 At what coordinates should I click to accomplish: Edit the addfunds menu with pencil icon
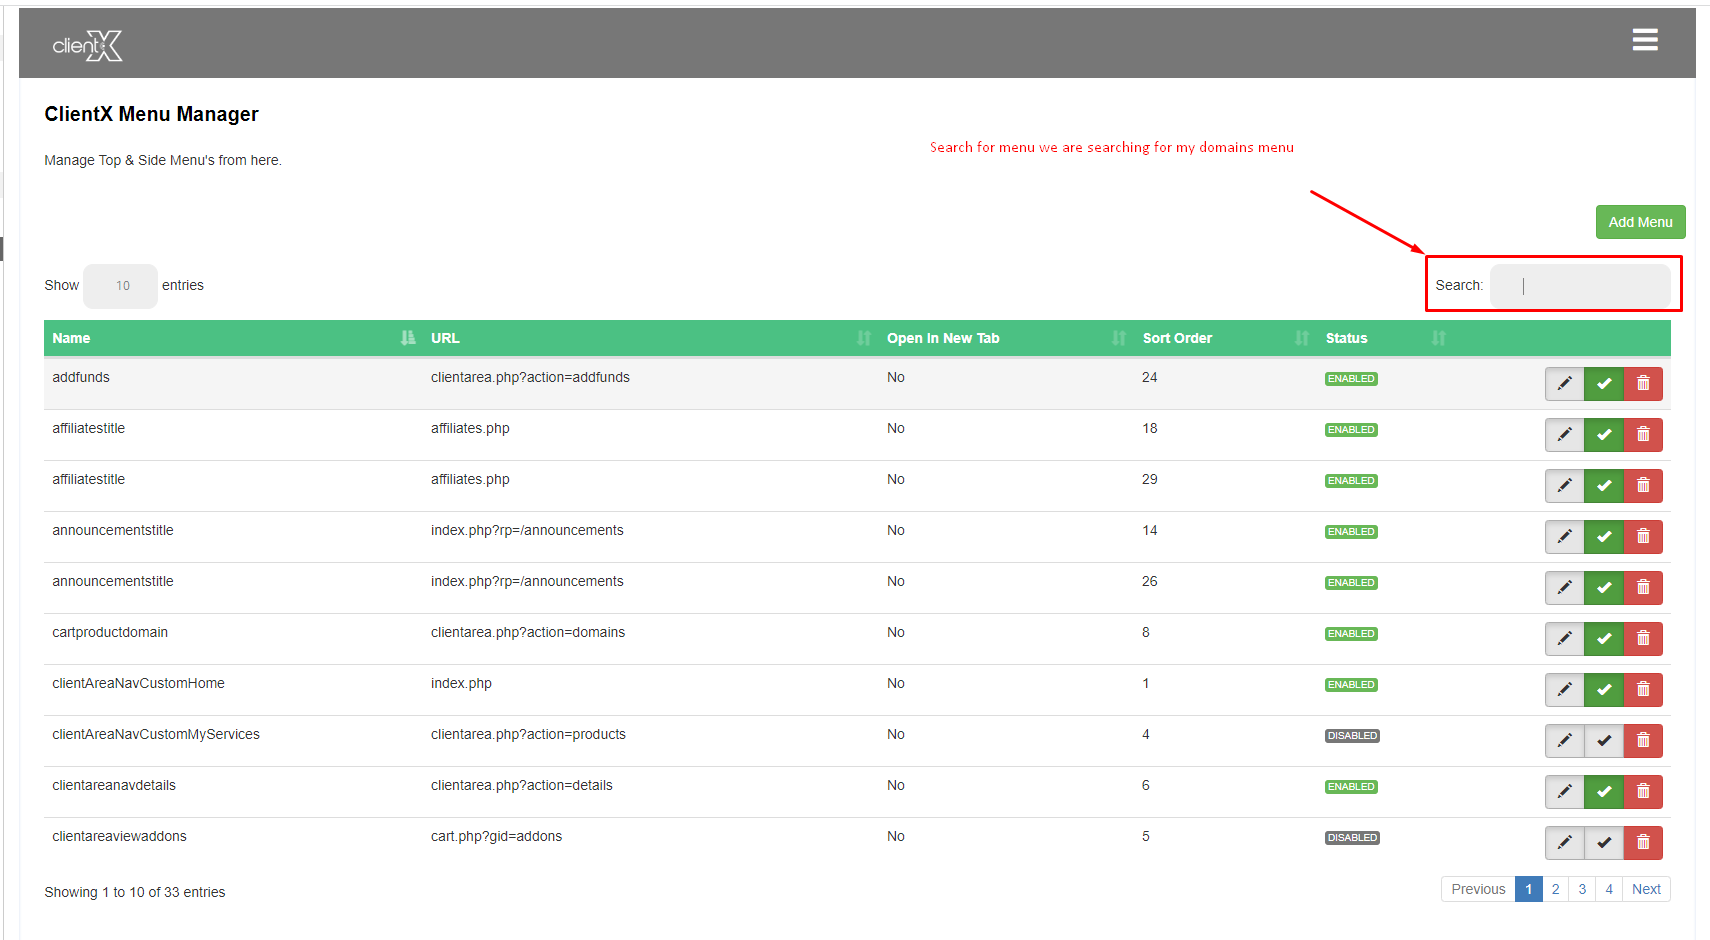coord(1564,384)
